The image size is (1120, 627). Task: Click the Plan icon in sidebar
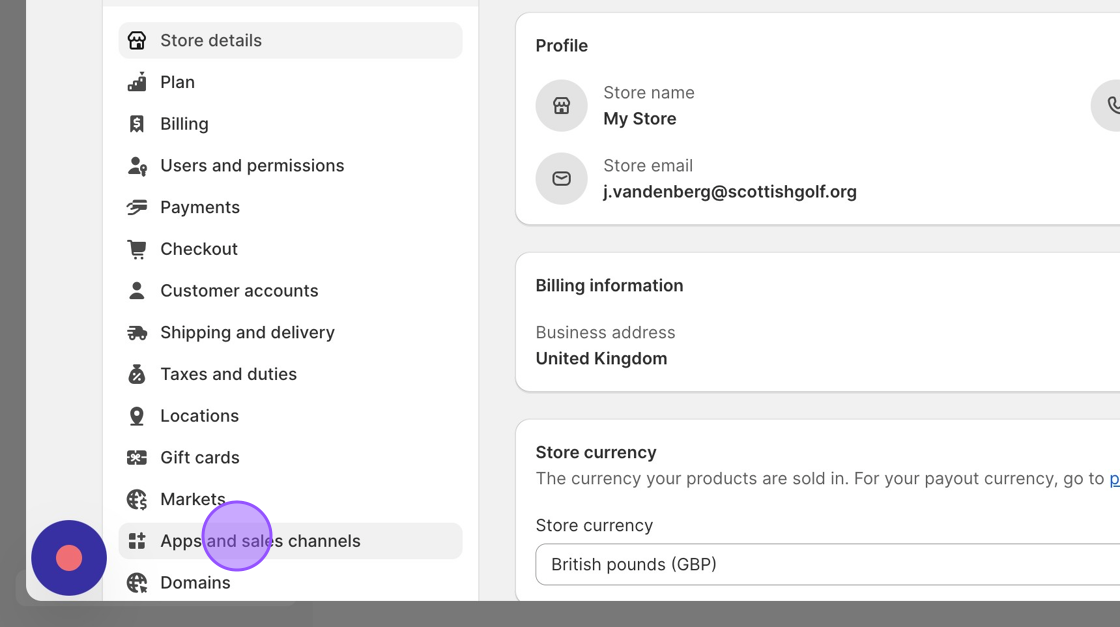click(137, 82)
